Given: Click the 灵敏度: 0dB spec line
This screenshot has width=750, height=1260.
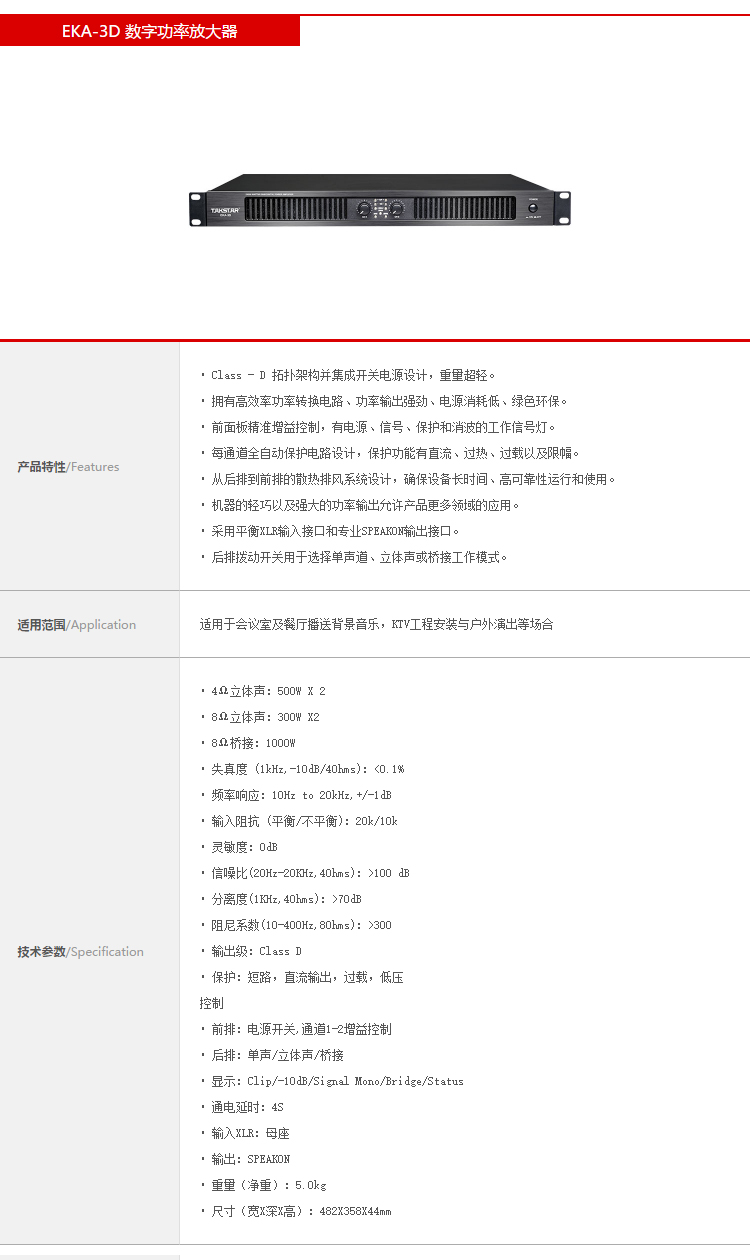Looking at the screenshot, I should point(239,847).
